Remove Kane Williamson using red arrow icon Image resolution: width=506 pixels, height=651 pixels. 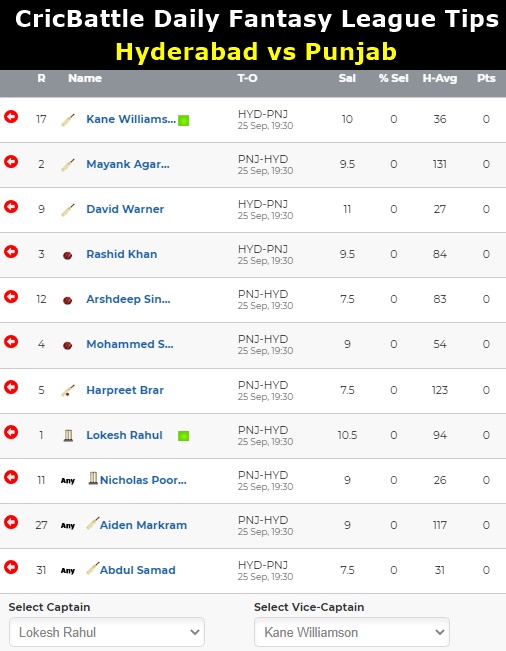[x=11, y=117]
